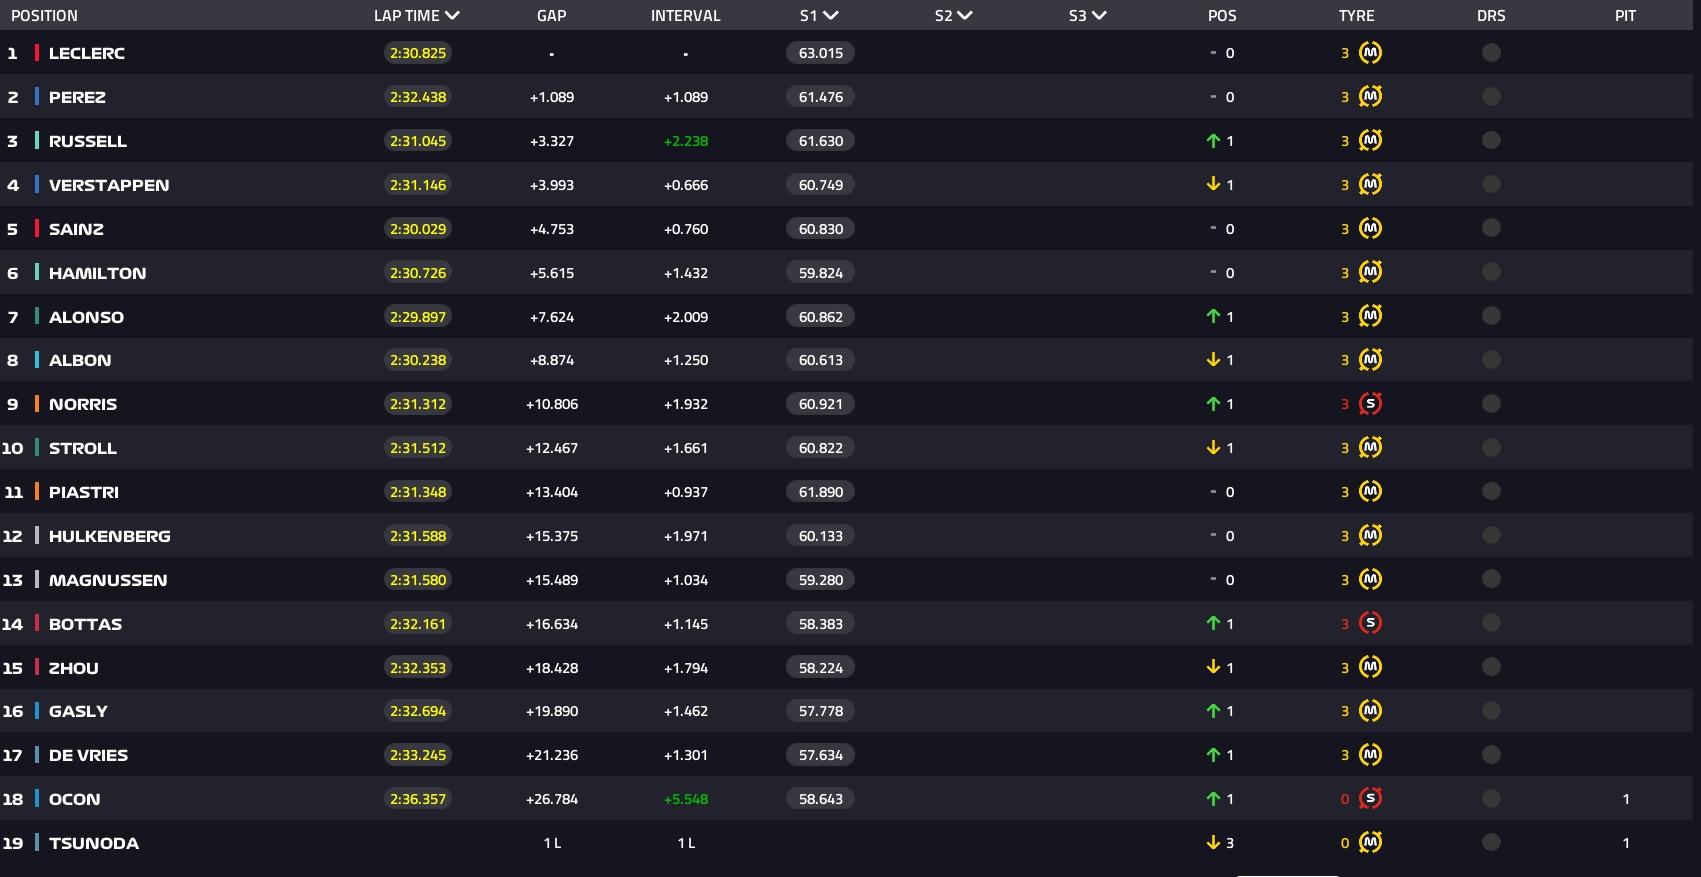Click Leclerc's 2:30.825 lap time

[418, 53]
